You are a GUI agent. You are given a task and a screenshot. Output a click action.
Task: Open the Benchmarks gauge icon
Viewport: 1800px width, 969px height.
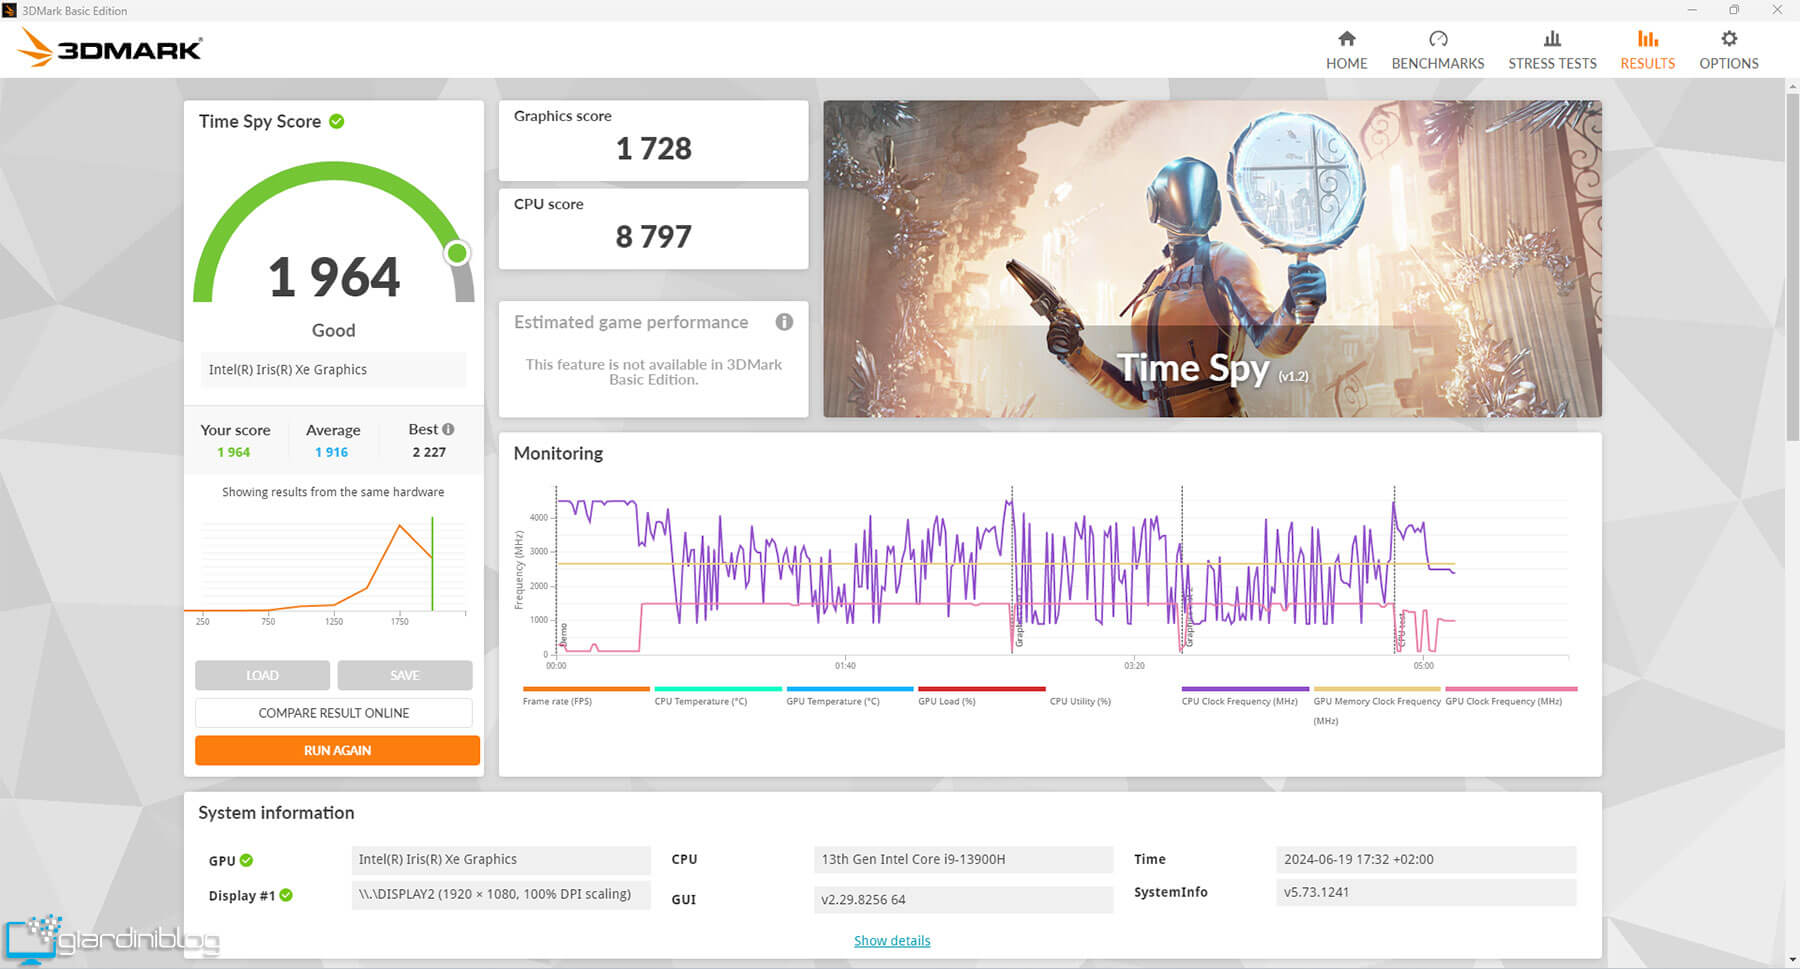pyautogui.click(x=1438, y=39)
